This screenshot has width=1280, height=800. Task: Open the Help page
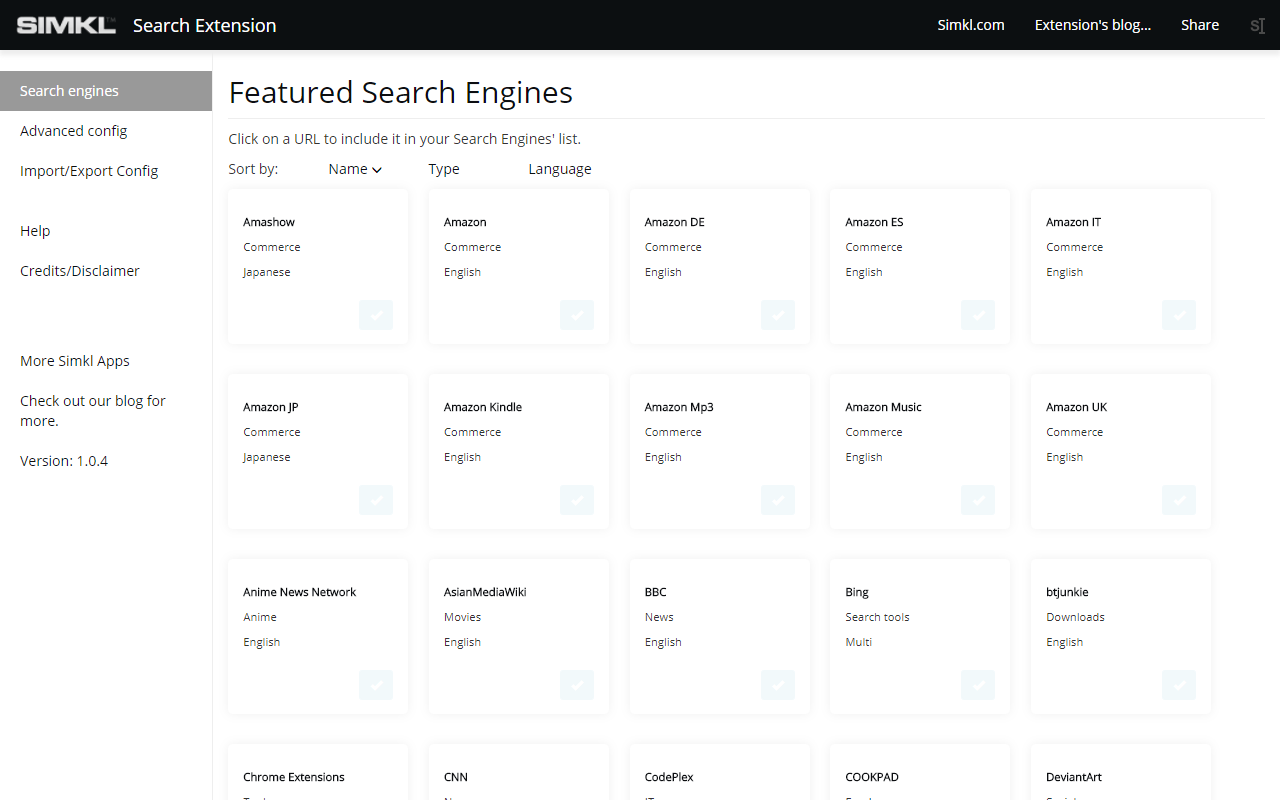[x=35, y=231]
